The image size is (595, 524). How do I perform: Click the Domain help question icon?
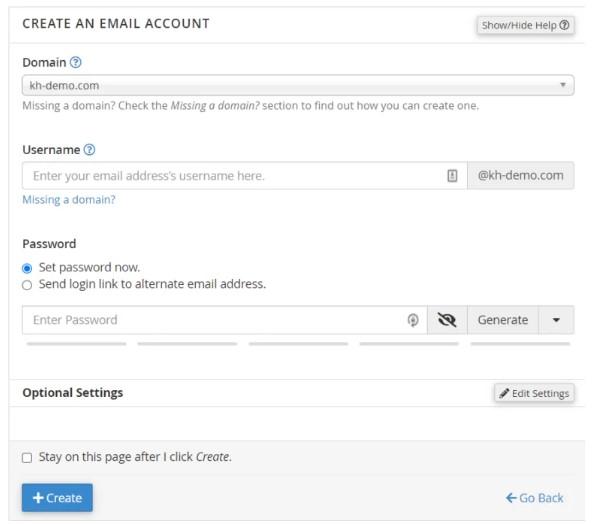[x=76, y=62]
